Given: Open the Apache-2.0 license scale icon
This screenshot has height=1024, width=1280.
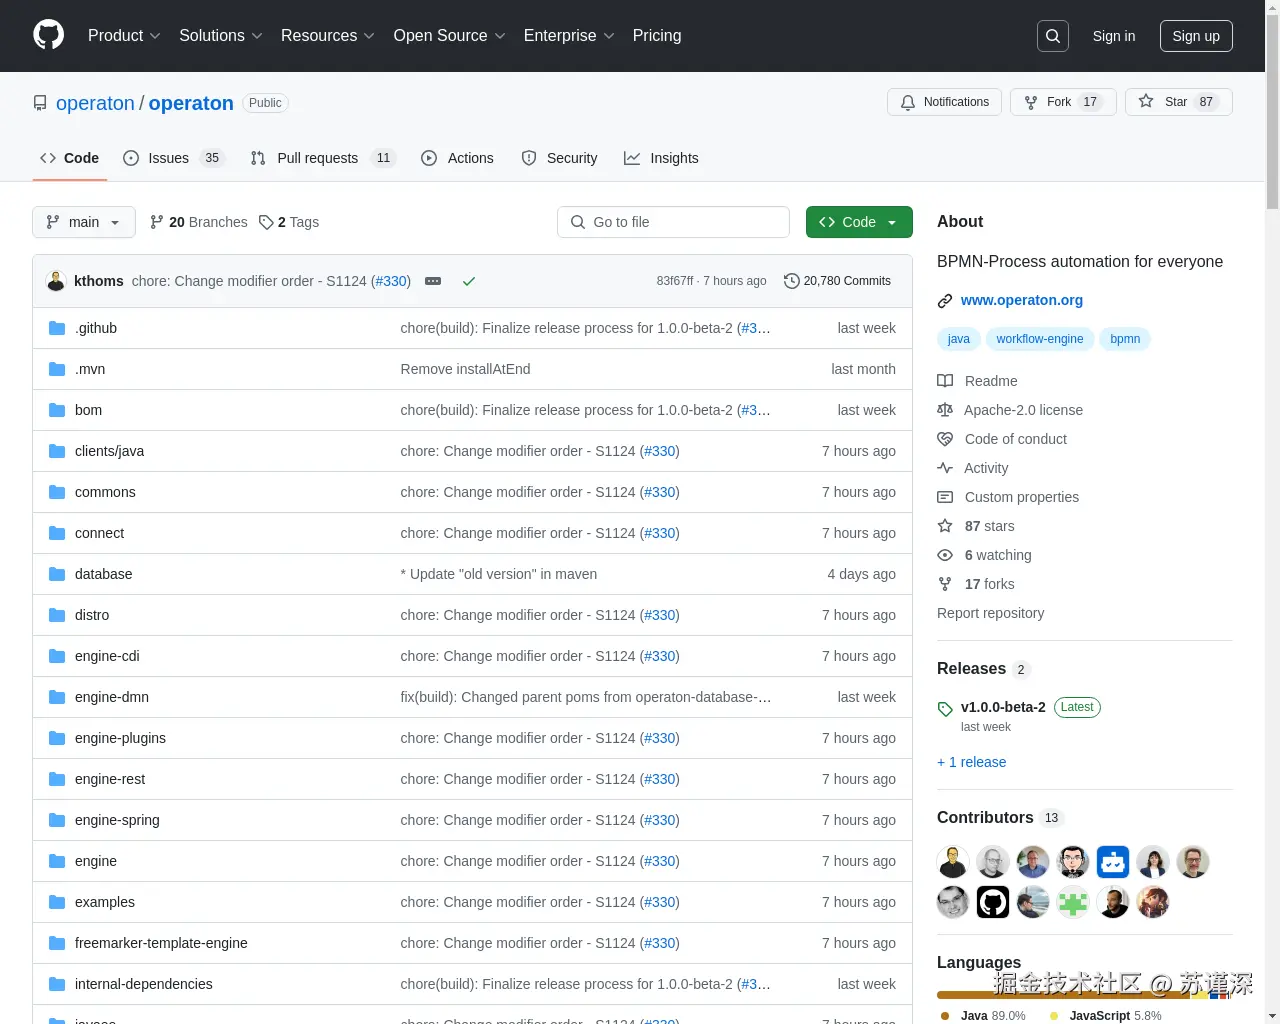Looking at the screenshot, I should click(x=945, y=410).
